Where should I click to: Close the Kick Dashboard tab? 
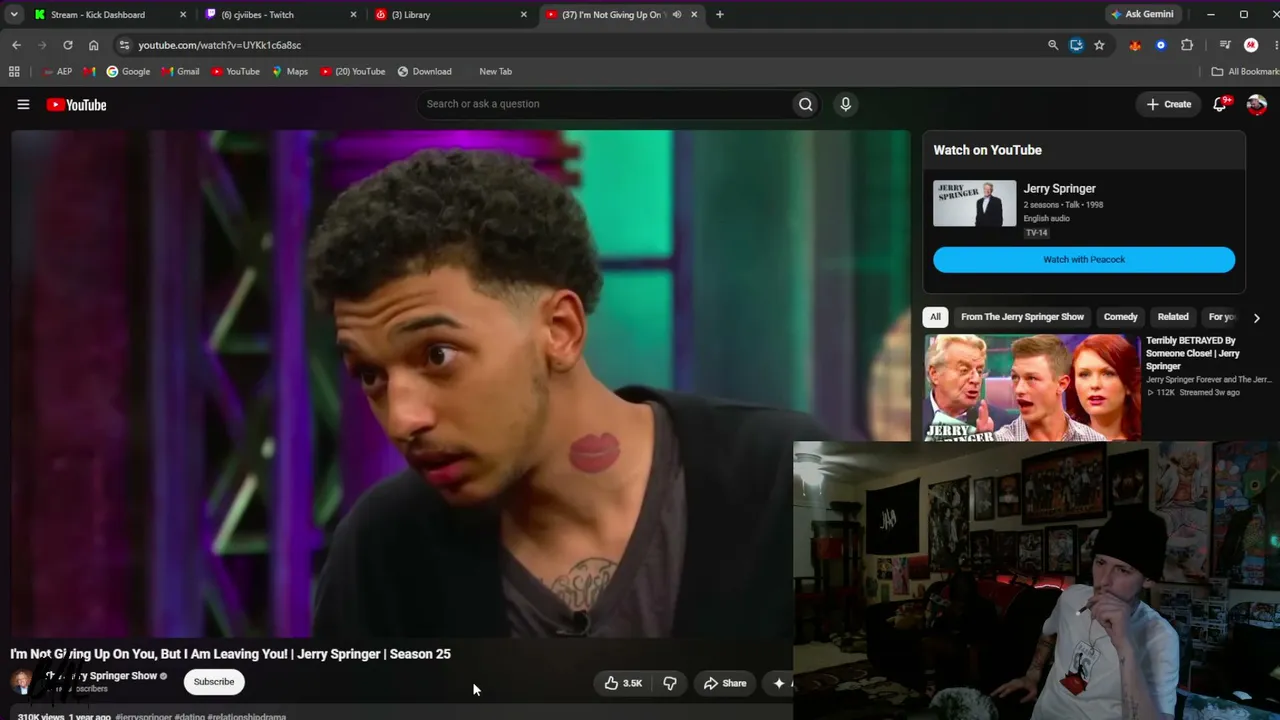point(183,15)
